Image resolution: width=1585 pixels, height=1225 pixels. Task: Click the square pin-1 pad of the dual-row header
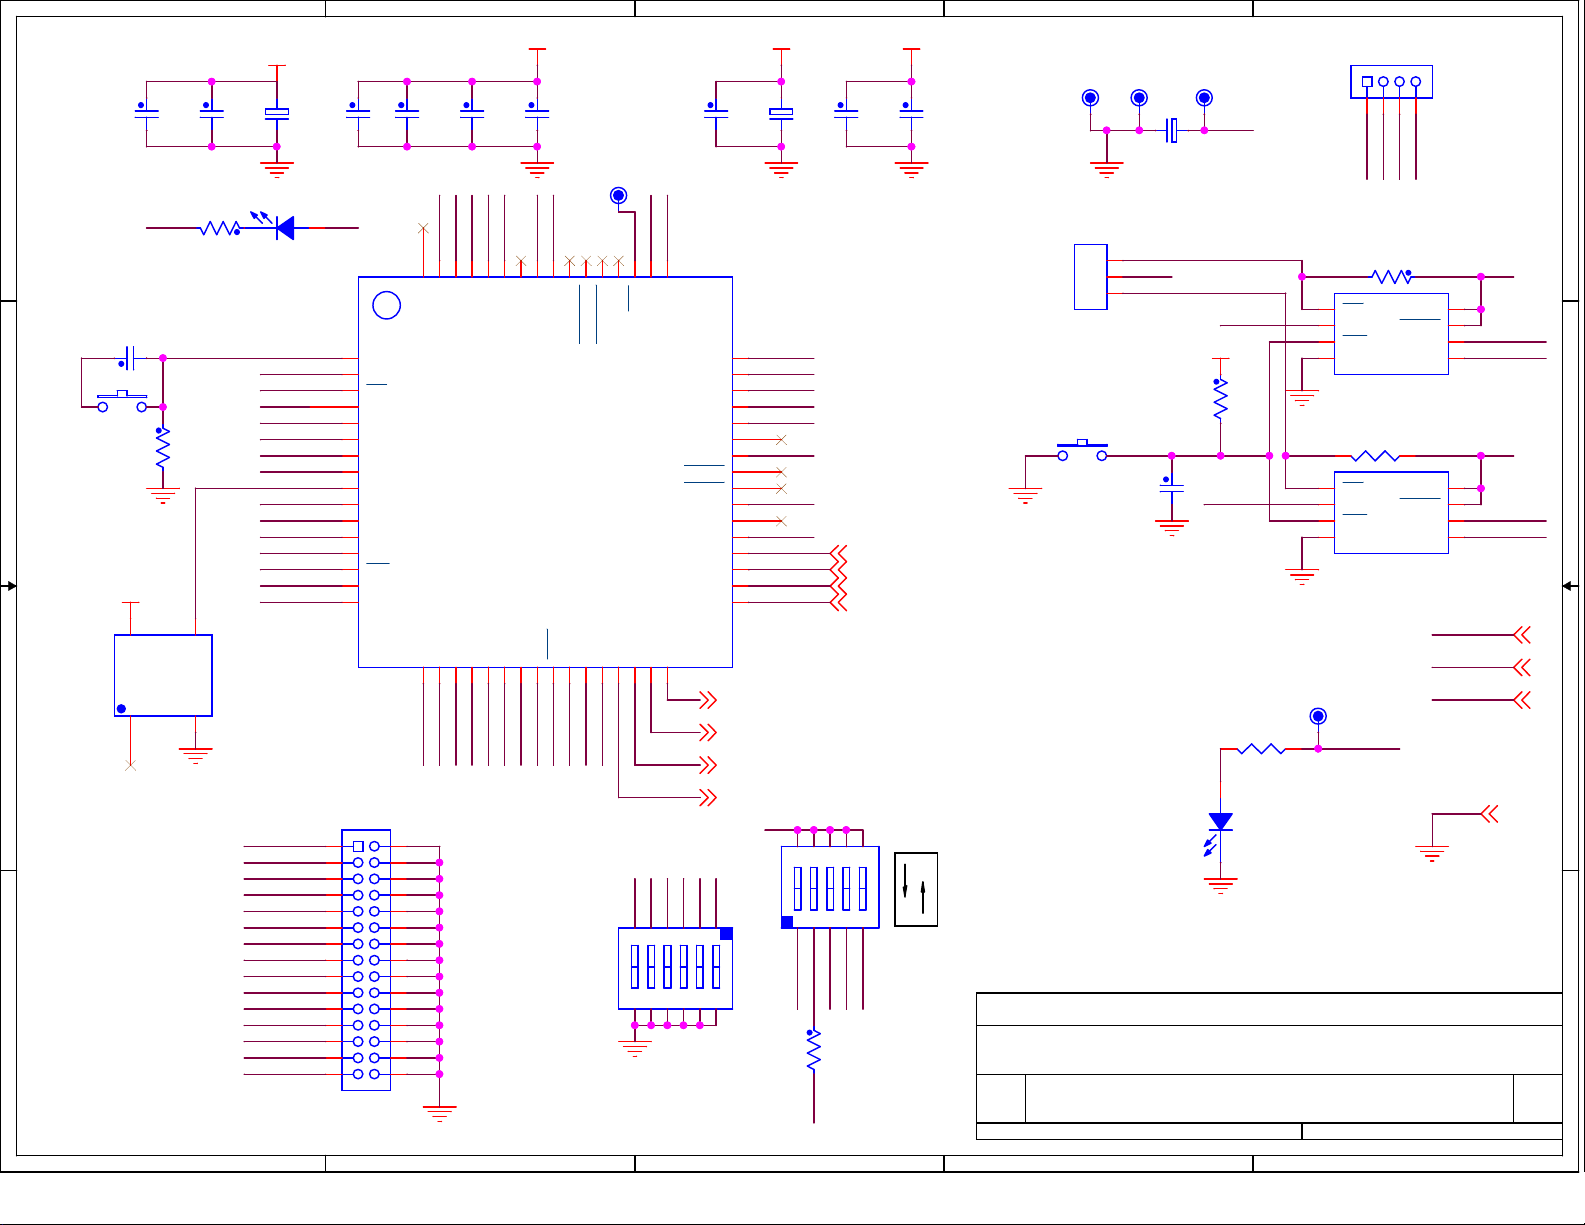click(x=358, y=846)
